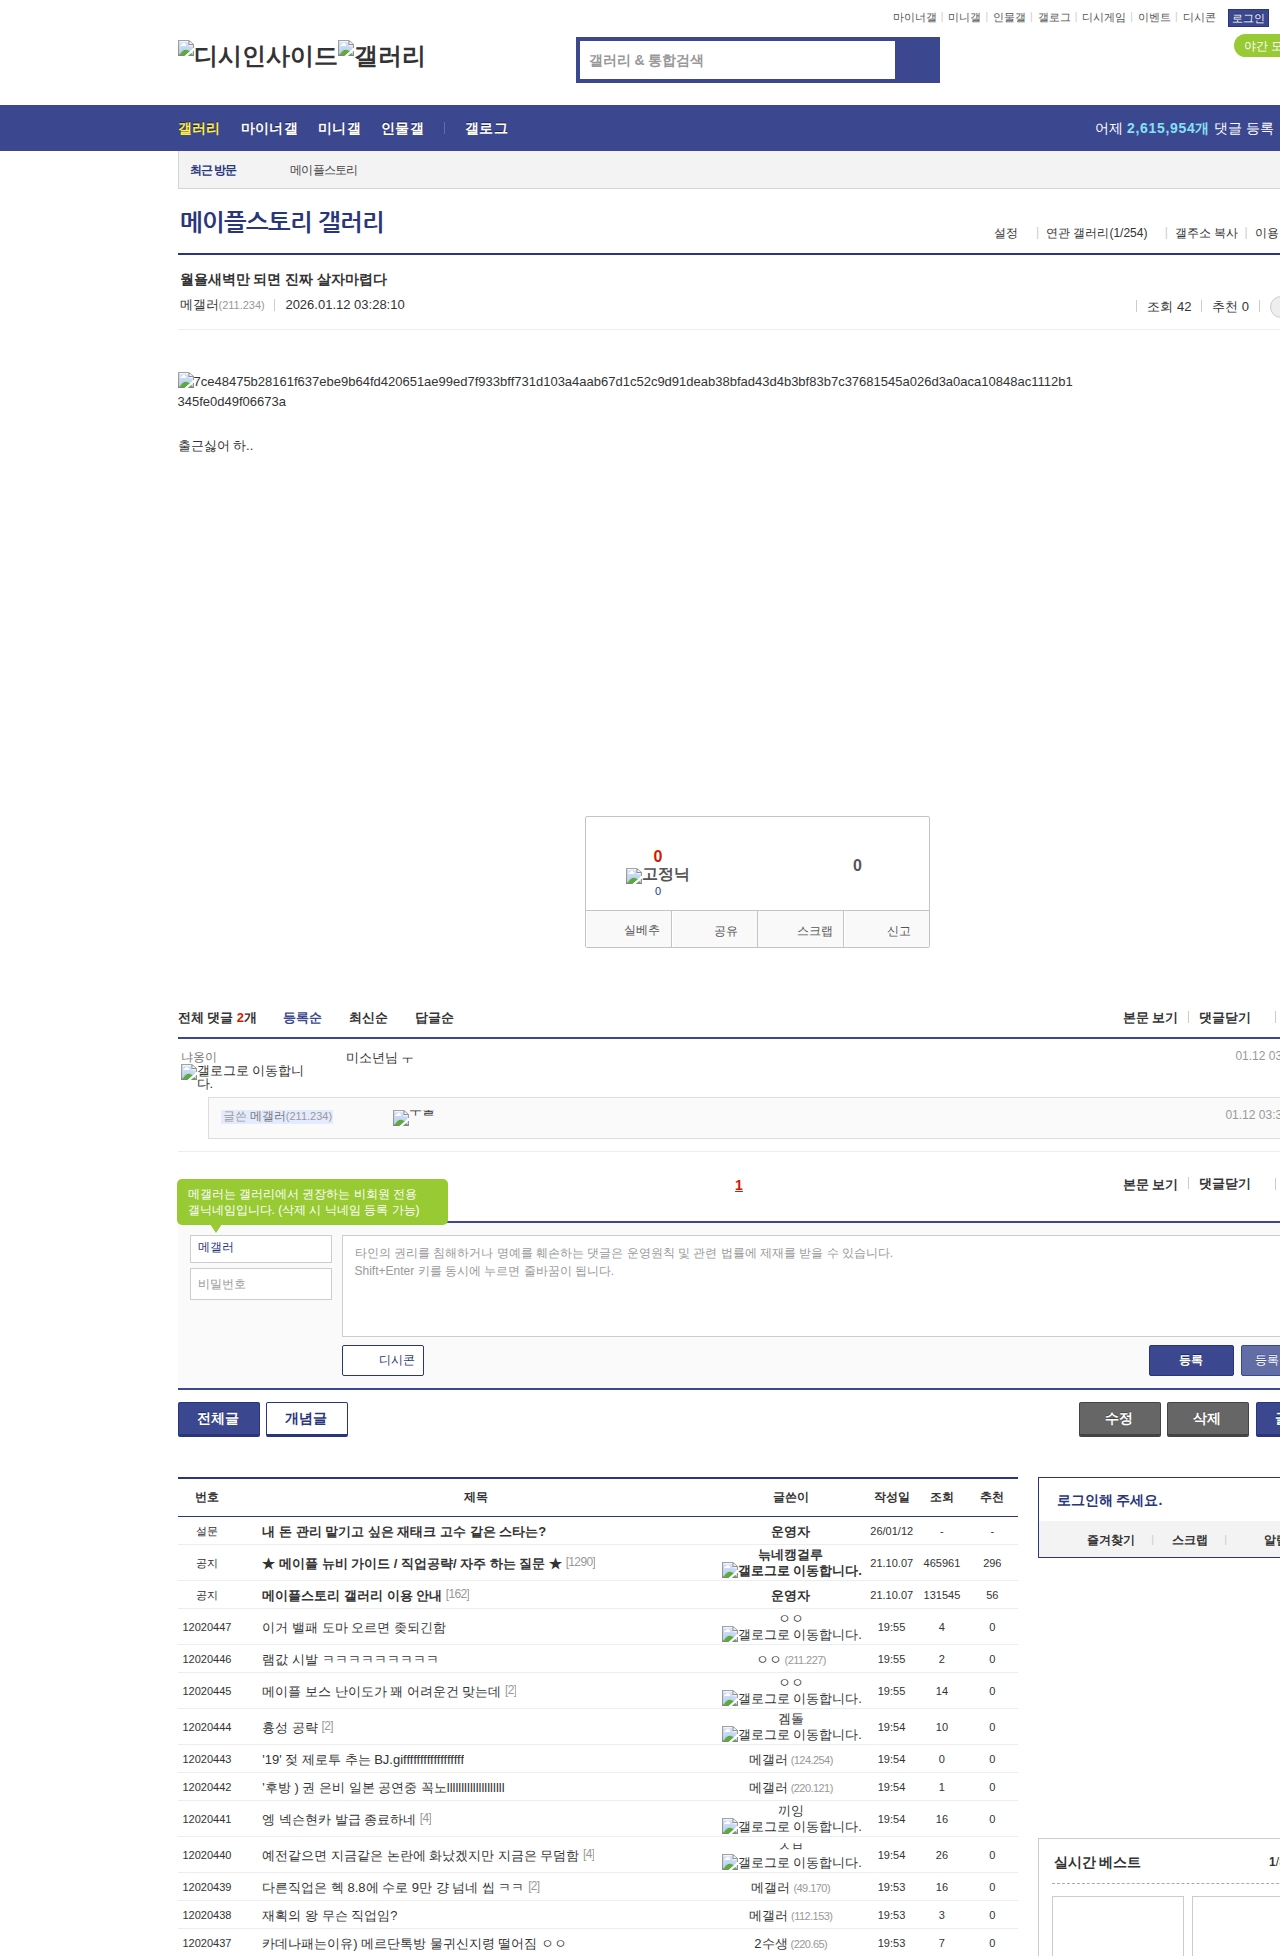Click the 갤러리 logo image beside 디시인사이드
Screen dimensions: 1280x1956
click(381, 56)
